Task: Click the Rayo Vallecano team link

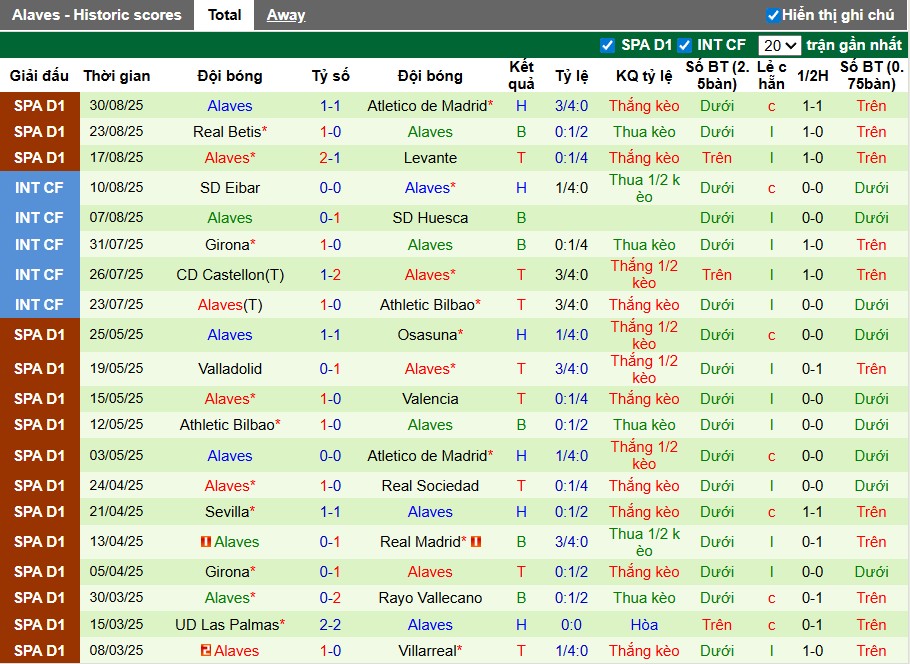Action: pos(430,598)
